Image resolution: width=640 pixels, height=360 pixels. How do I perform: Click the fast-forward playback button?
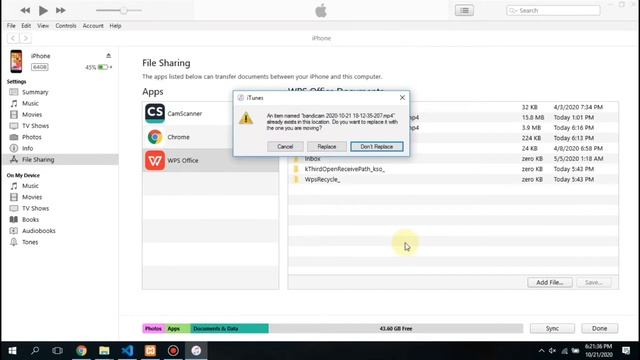(61, 10)
